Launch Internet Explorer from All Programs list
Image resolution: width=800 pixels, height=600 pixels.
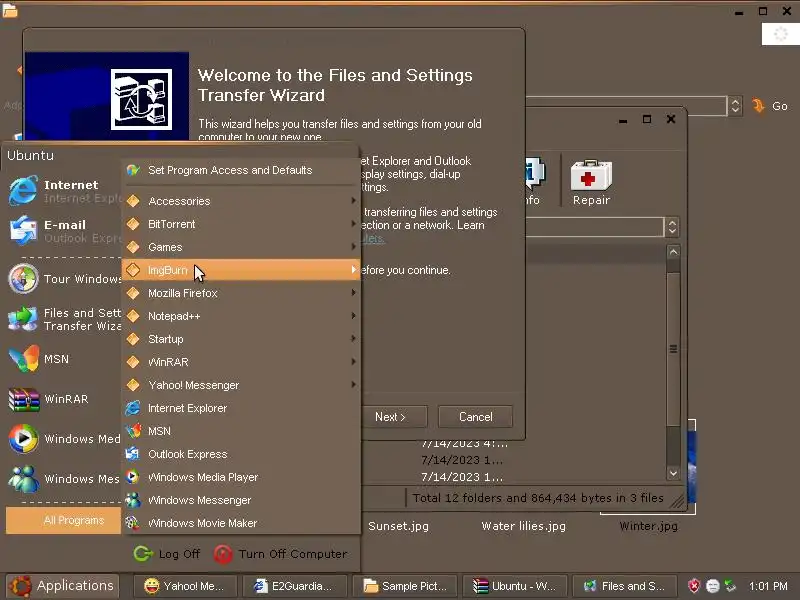[240, 408]
